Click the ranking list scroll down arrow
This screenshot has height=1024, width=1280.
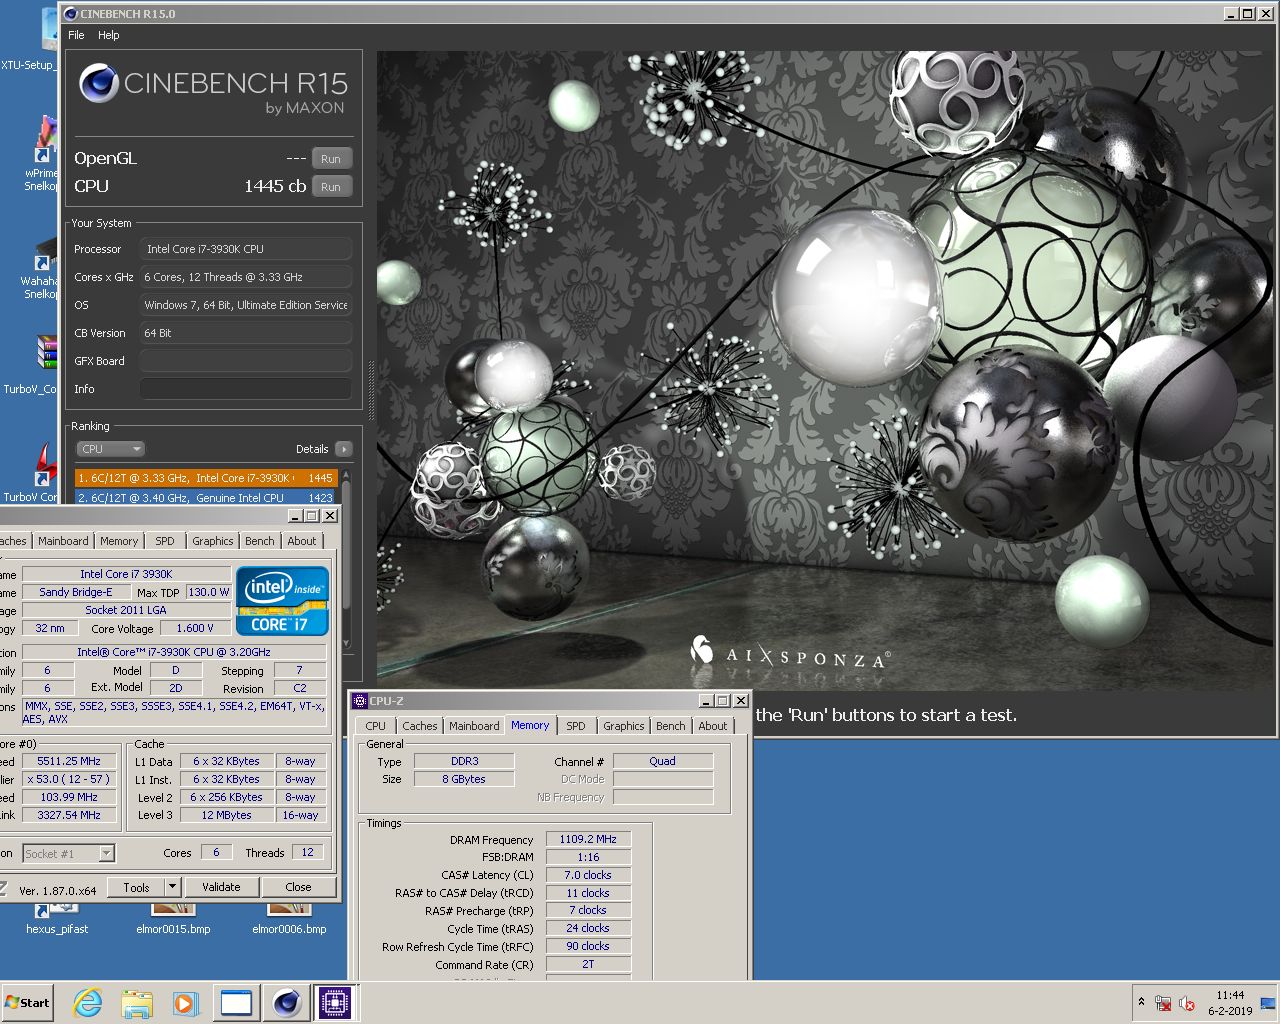tap(346, 643)
